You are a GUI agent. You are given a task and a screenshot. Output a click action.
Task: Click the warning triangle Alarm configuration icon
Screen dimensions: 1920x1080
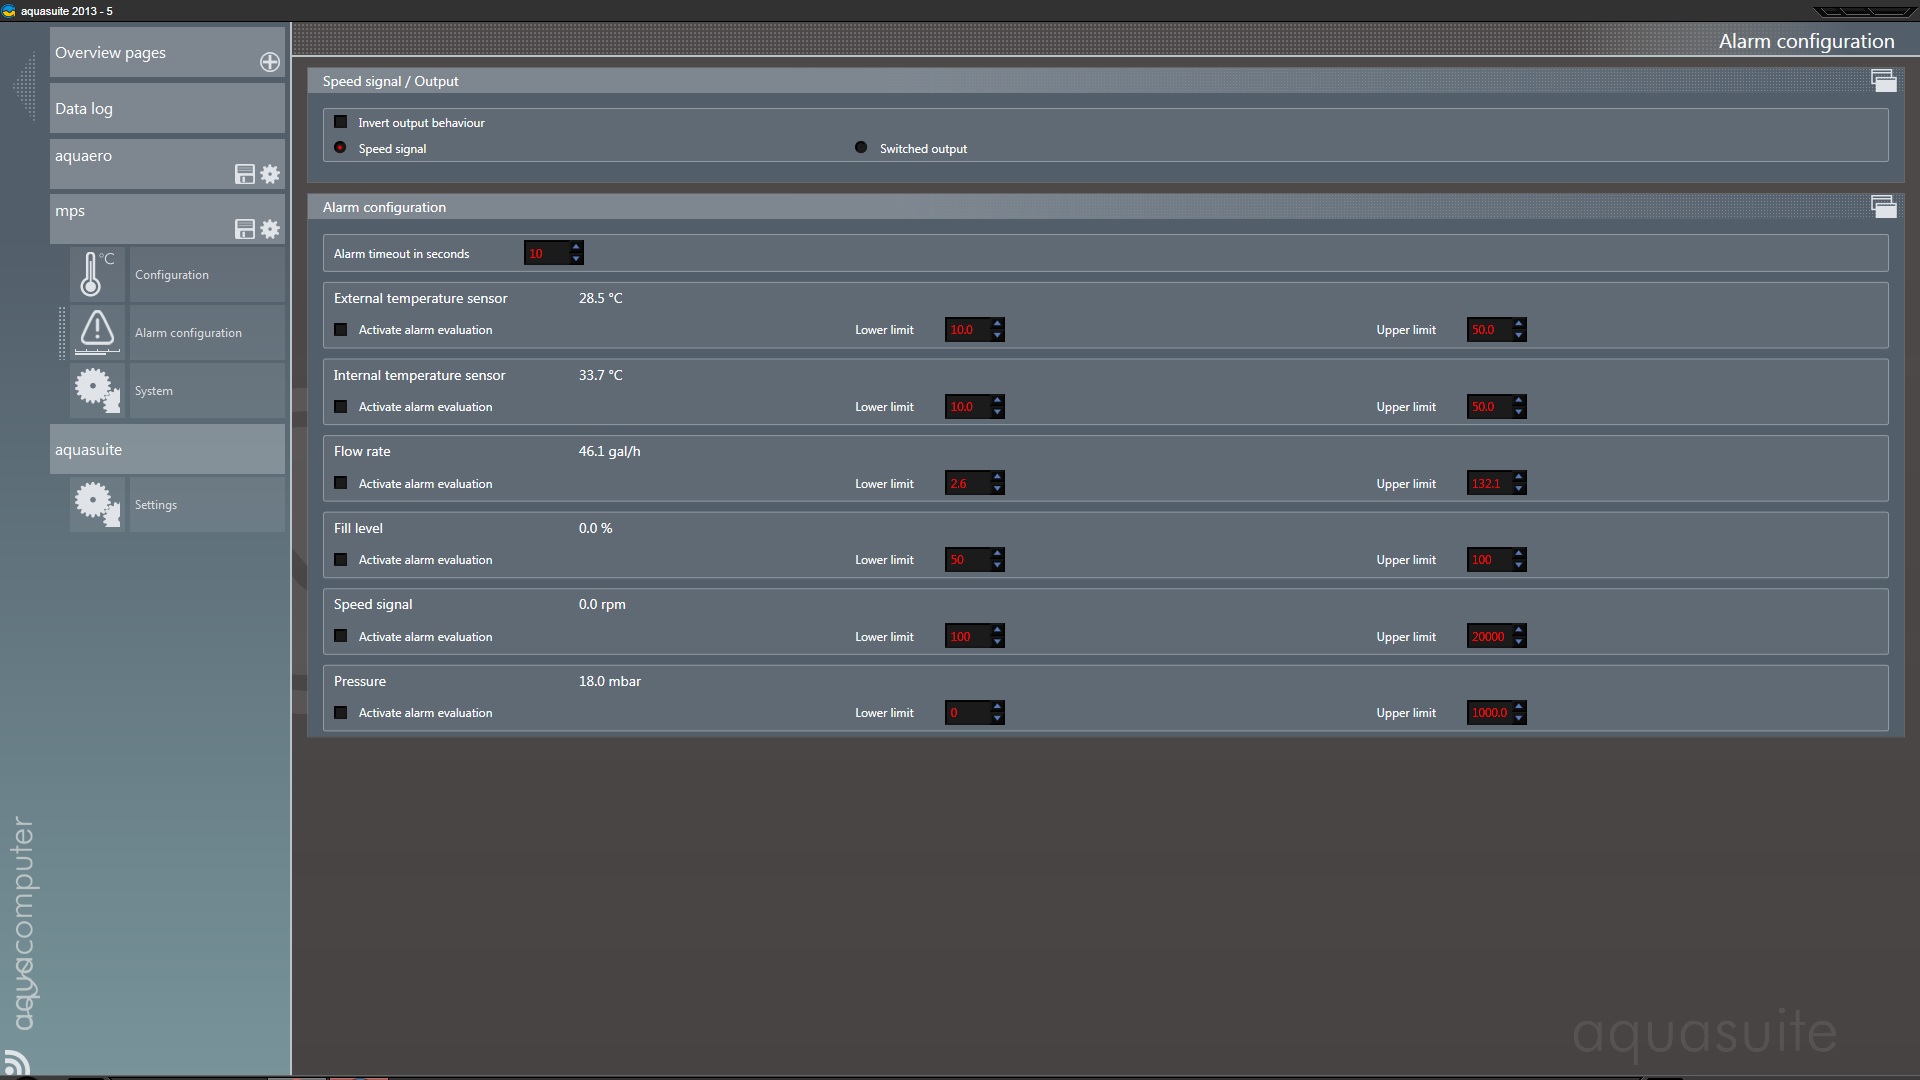click(x=97, y=332)
